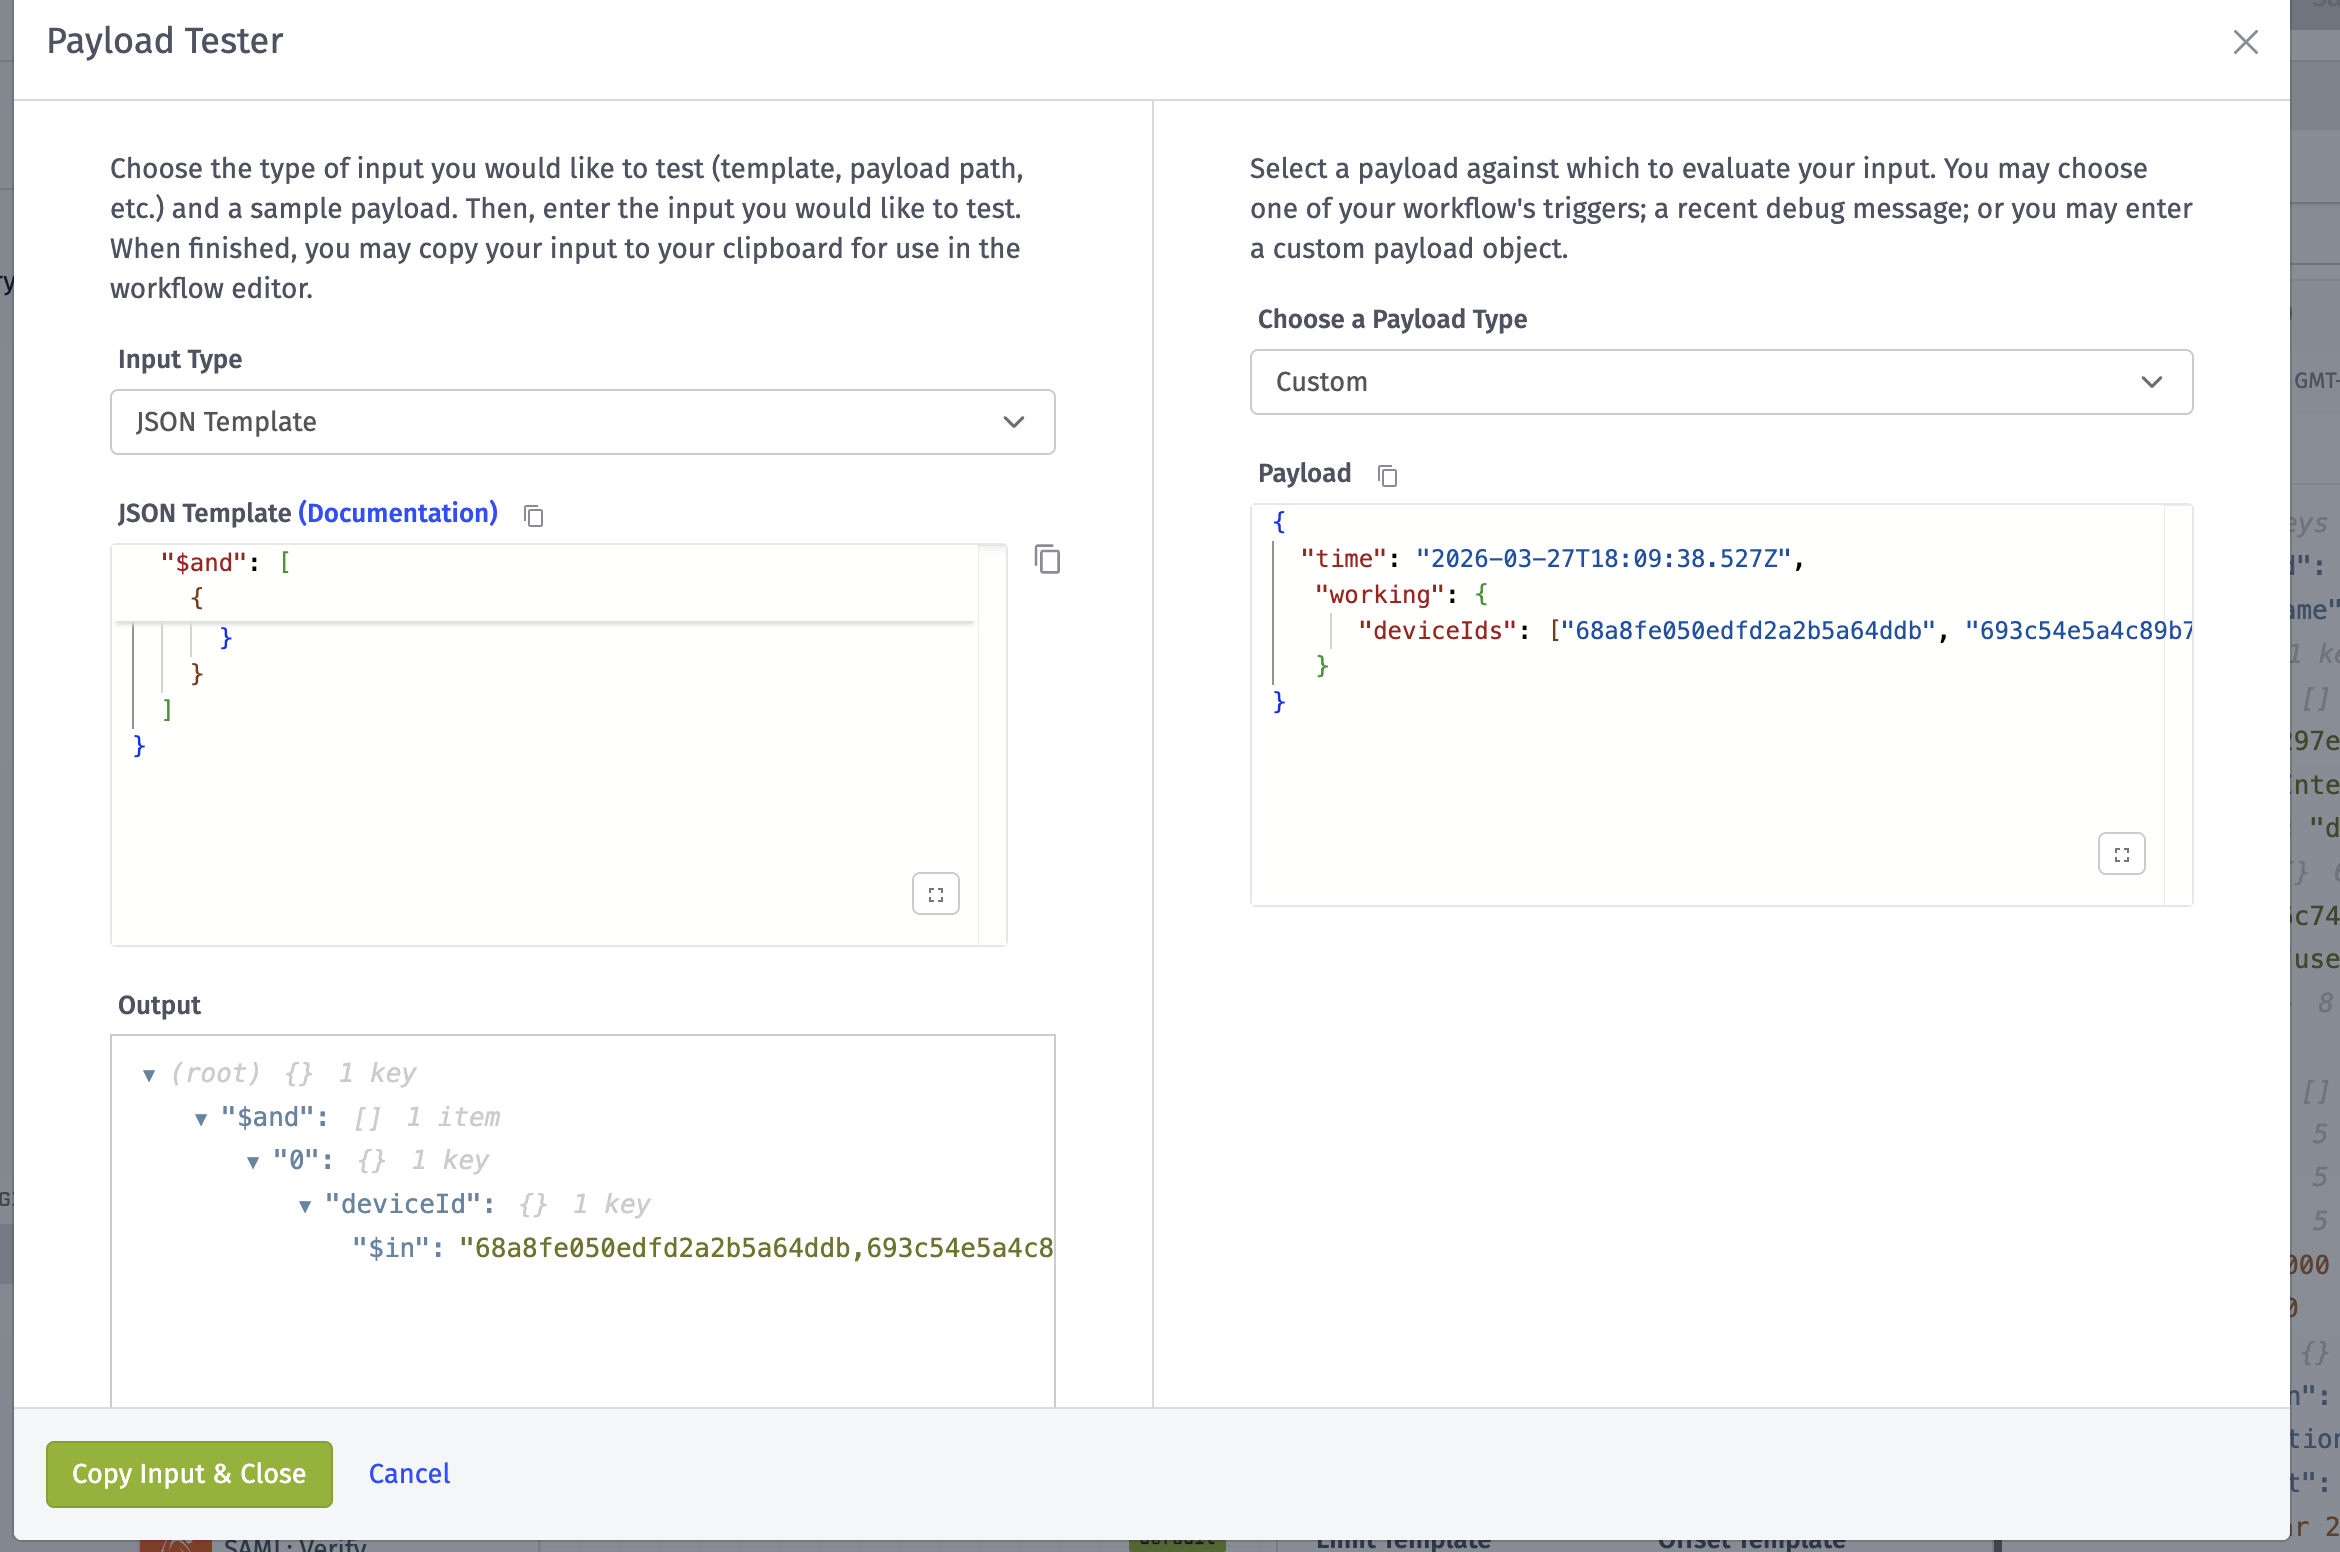Collapse the "deviceId" node in Output
The width and height of the screenshot is (2340, 1552).
[x=305, y=1206]
